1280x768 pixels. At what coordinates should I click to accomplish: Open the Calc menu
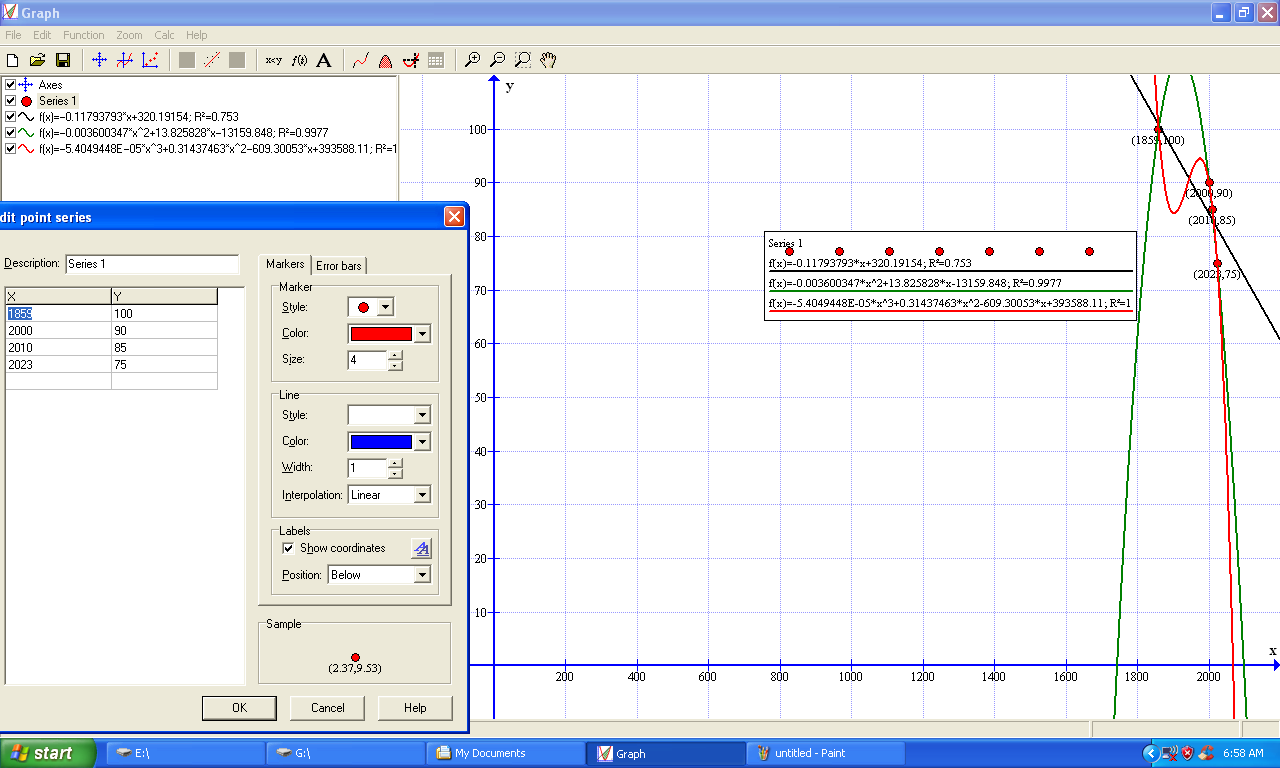165,35
